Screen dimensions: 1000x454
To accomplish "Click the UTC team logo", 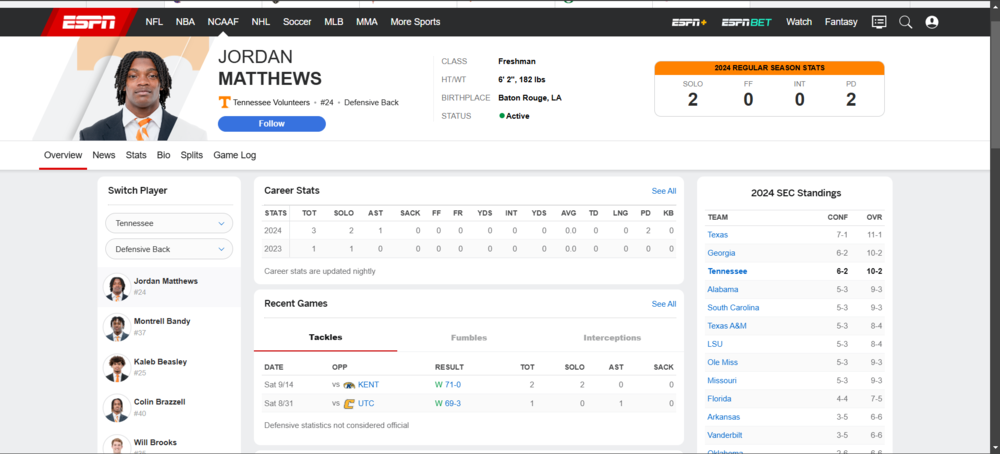I will coord(349,404).
